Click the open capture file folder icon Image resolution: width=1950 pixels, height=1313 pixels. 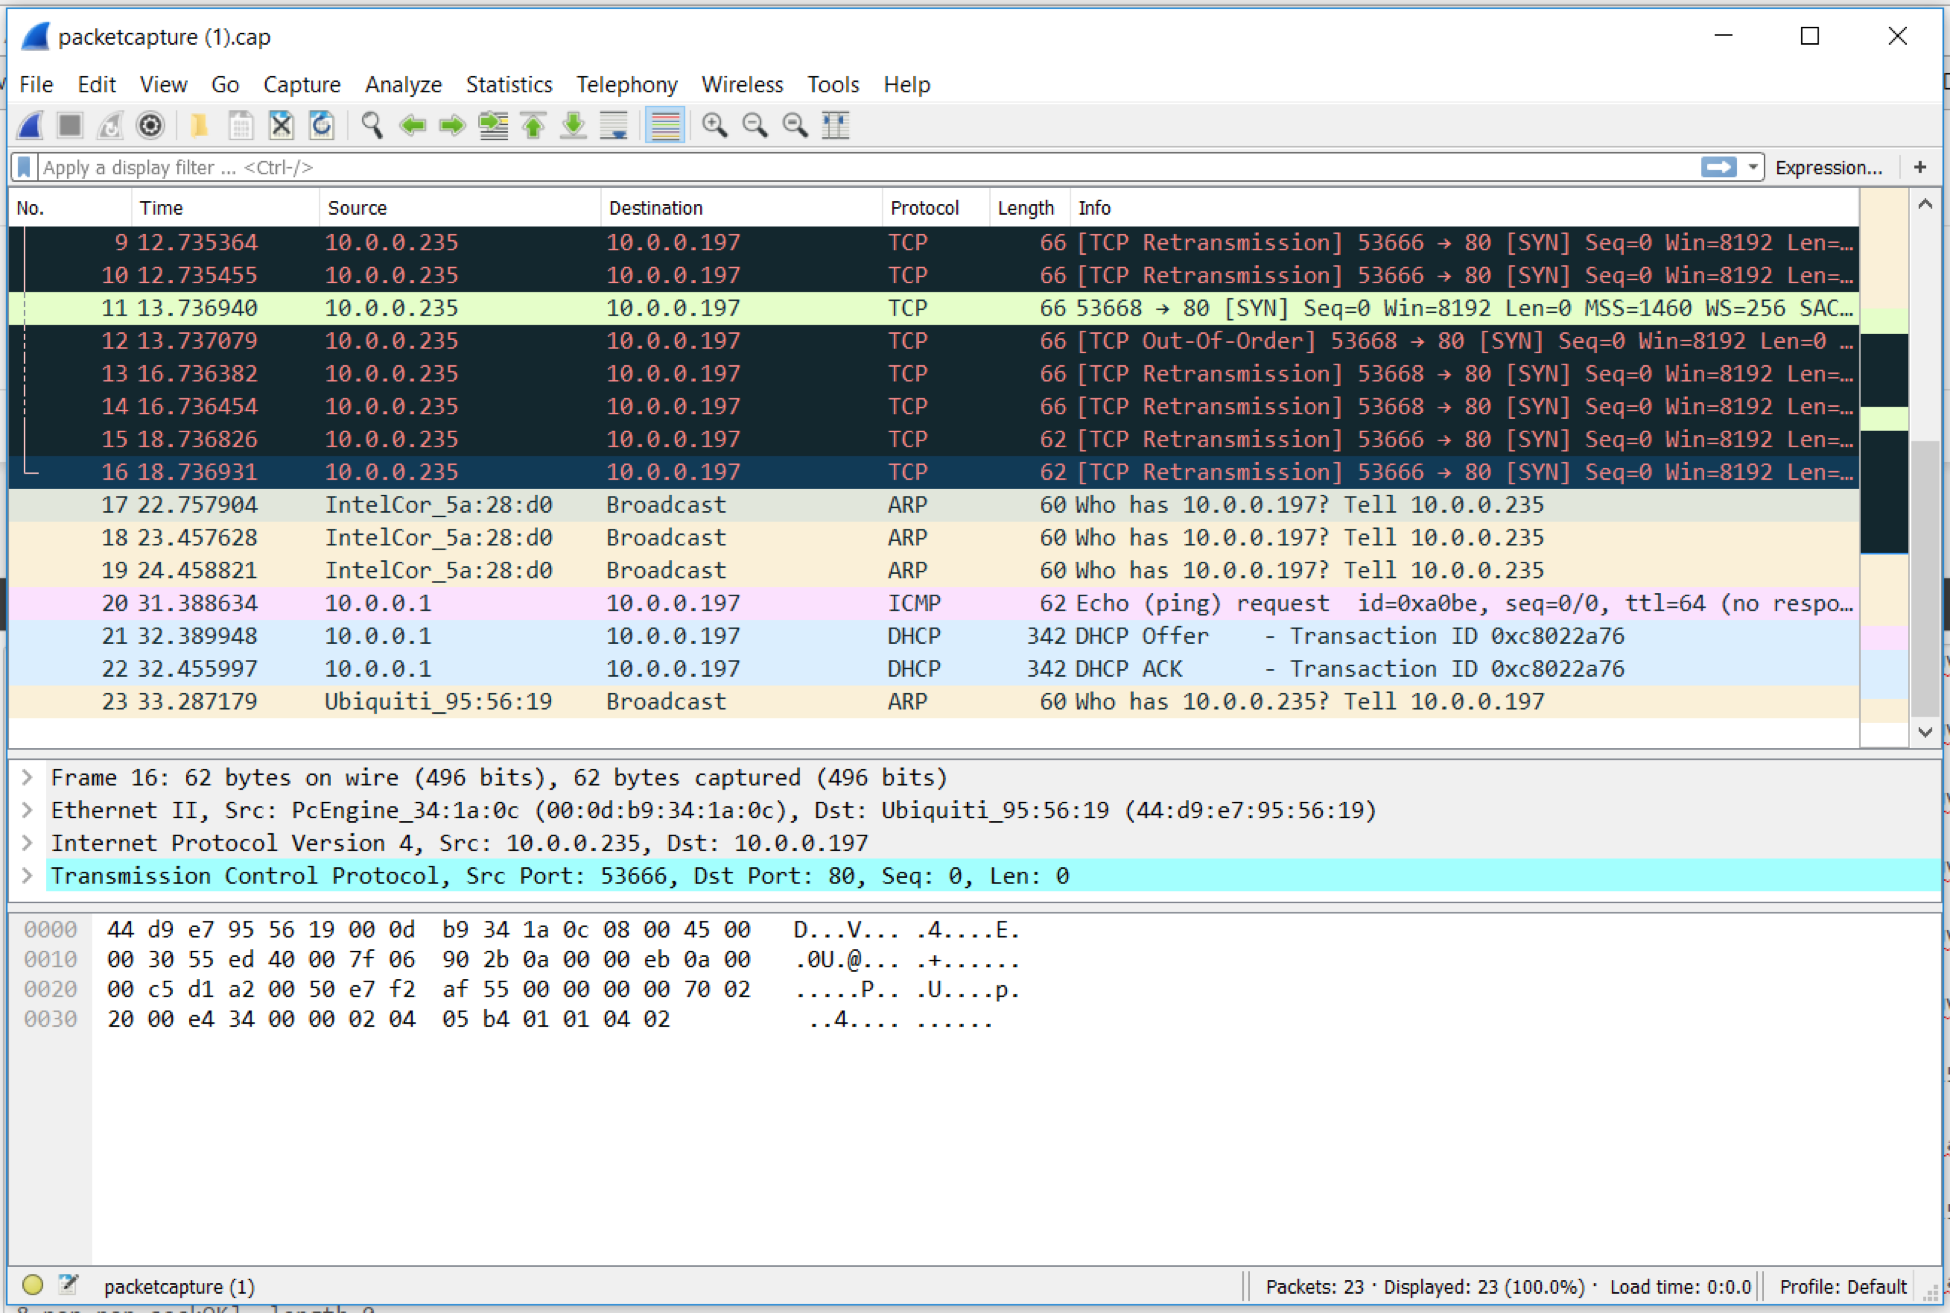199,125
